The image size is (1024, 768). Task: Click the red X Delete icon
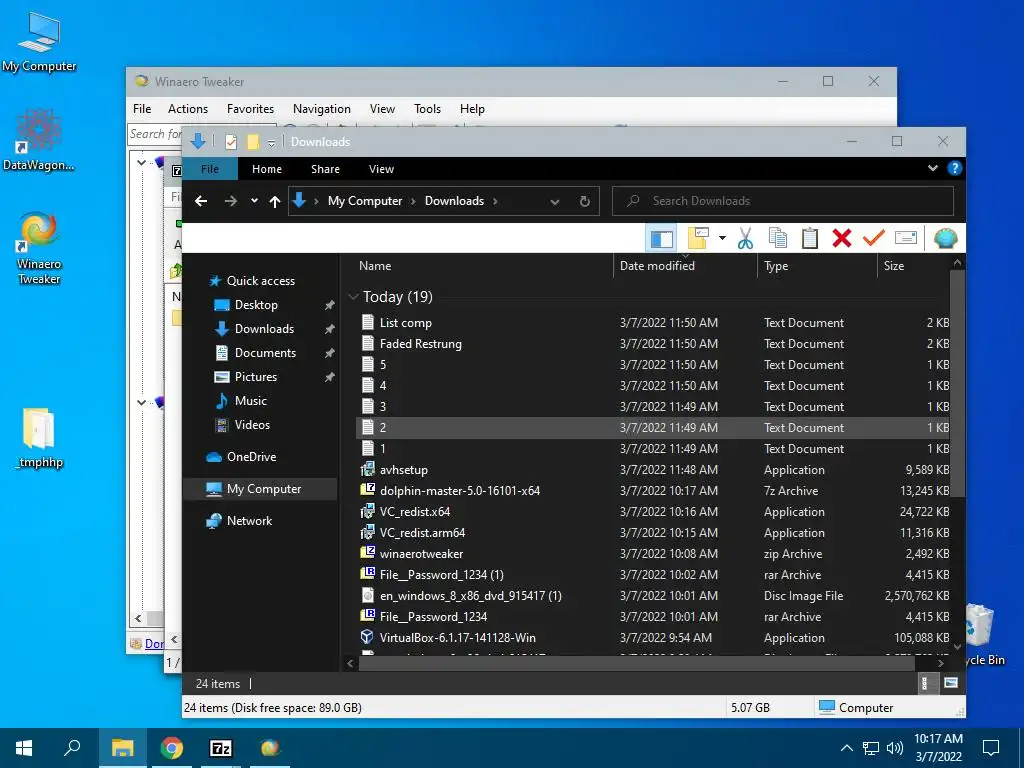click(842, 238)
